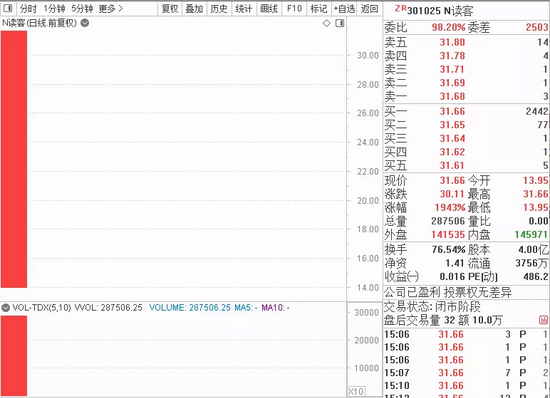Add the stock to 自选 watchlist

344,8
